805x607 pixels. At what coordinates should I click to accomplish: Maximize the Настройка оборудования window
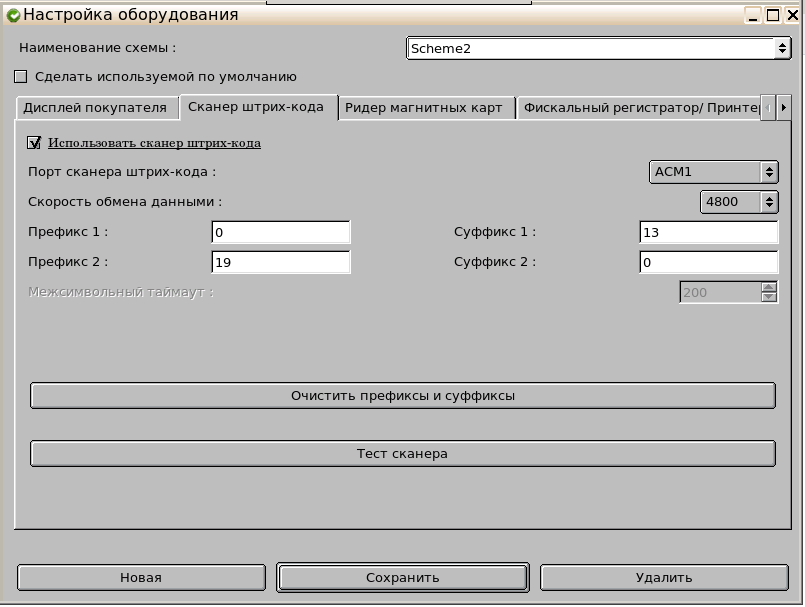773,15
